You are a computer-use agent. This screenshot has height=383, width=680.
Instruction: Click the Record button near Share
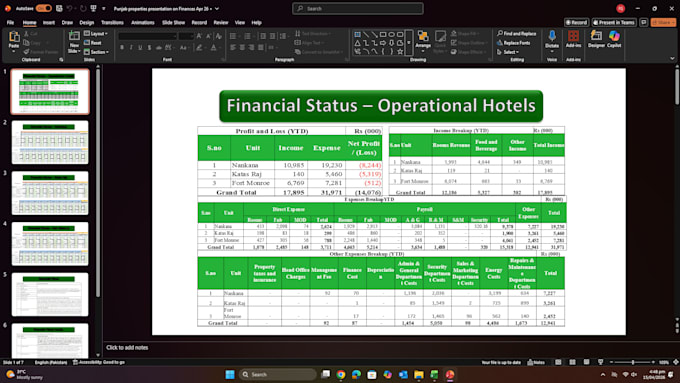(x=576, y=22)
